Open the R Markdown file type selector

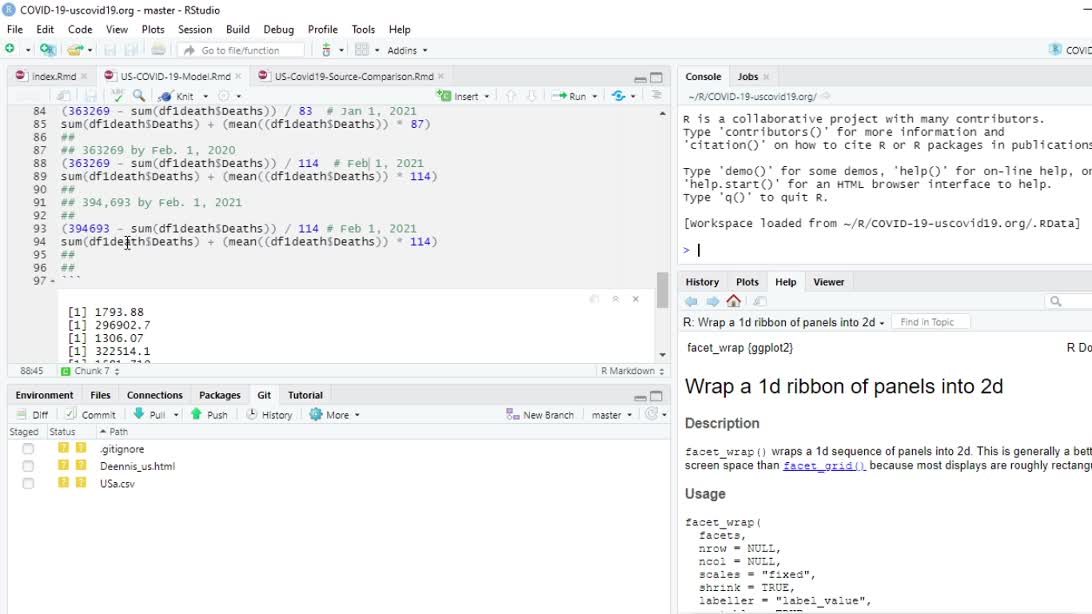(632, 371)
